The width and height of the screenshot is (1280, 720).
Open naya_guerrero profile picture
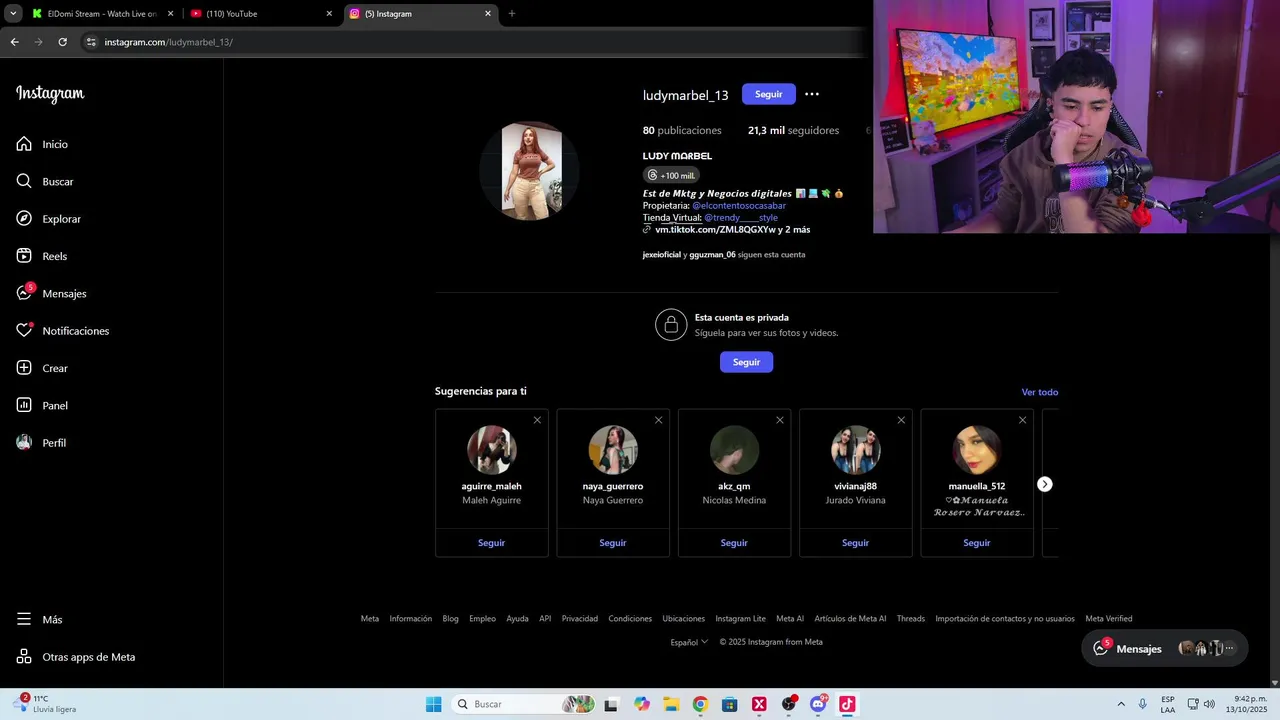click(613, 450)
